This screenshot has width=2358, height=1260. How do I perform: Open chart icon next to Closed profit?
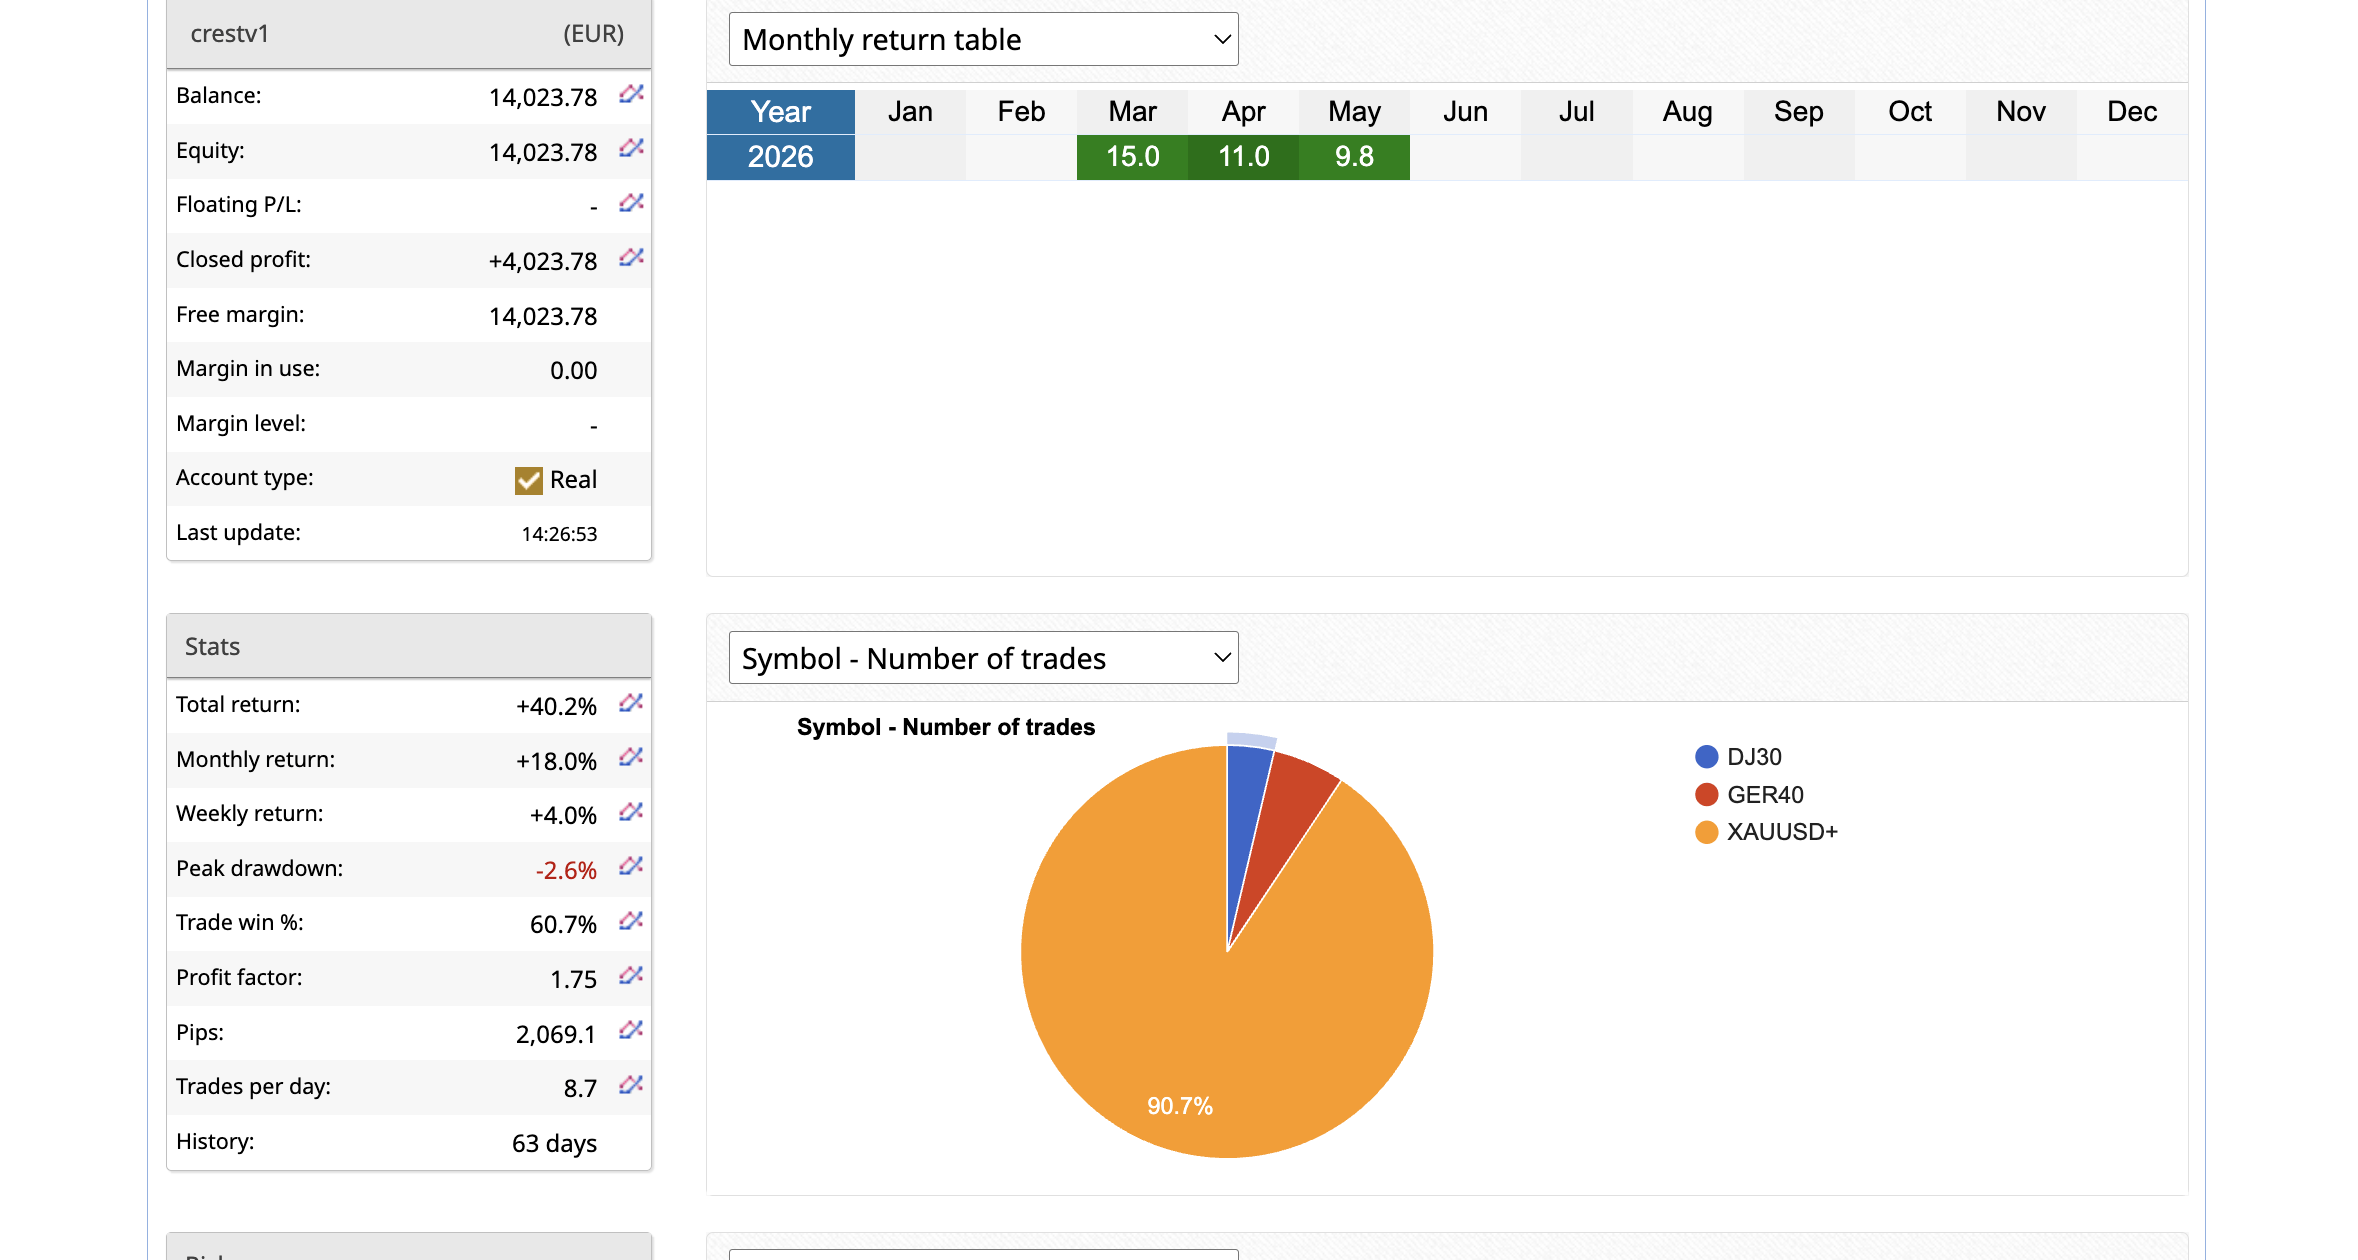[x=631, y=258]
